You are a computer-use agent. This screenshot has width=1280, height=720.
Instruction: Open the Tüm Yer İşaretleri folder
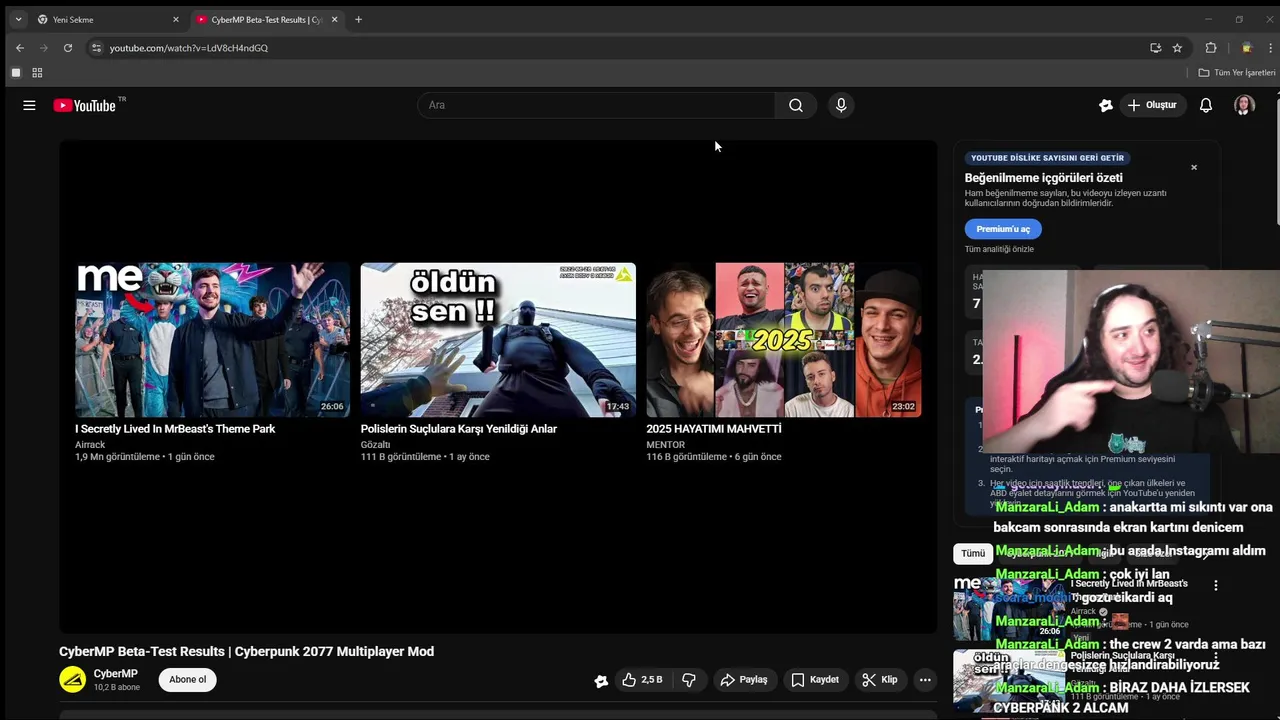[1237, 72]
